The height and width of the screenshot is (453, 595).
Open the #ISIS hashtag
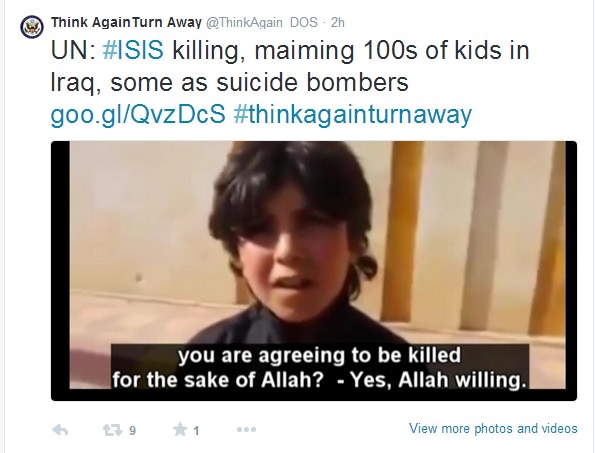coord(133,50)
